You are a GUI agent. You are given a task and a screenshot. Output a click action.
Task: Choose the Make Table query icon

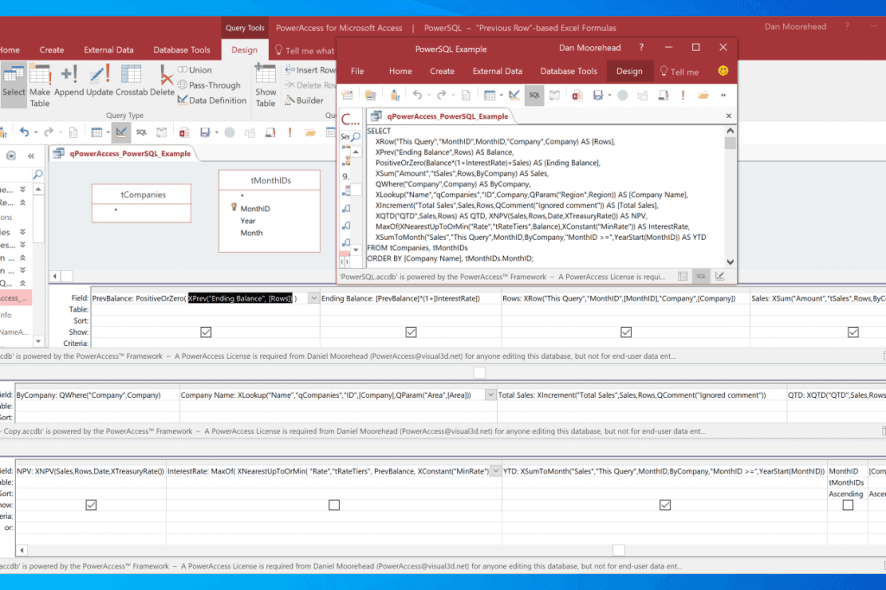(x=40, y=85)
